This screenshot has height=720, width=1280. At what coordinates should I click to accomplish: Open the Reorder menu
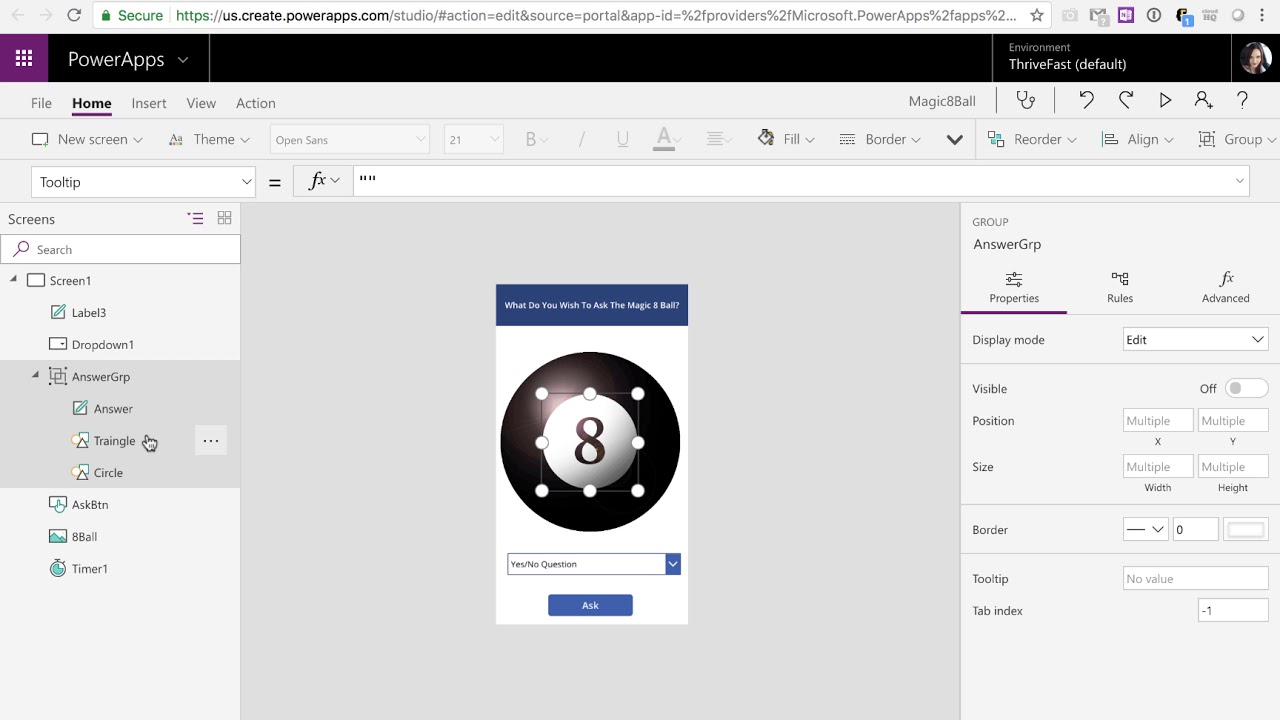coord(1032,139)
